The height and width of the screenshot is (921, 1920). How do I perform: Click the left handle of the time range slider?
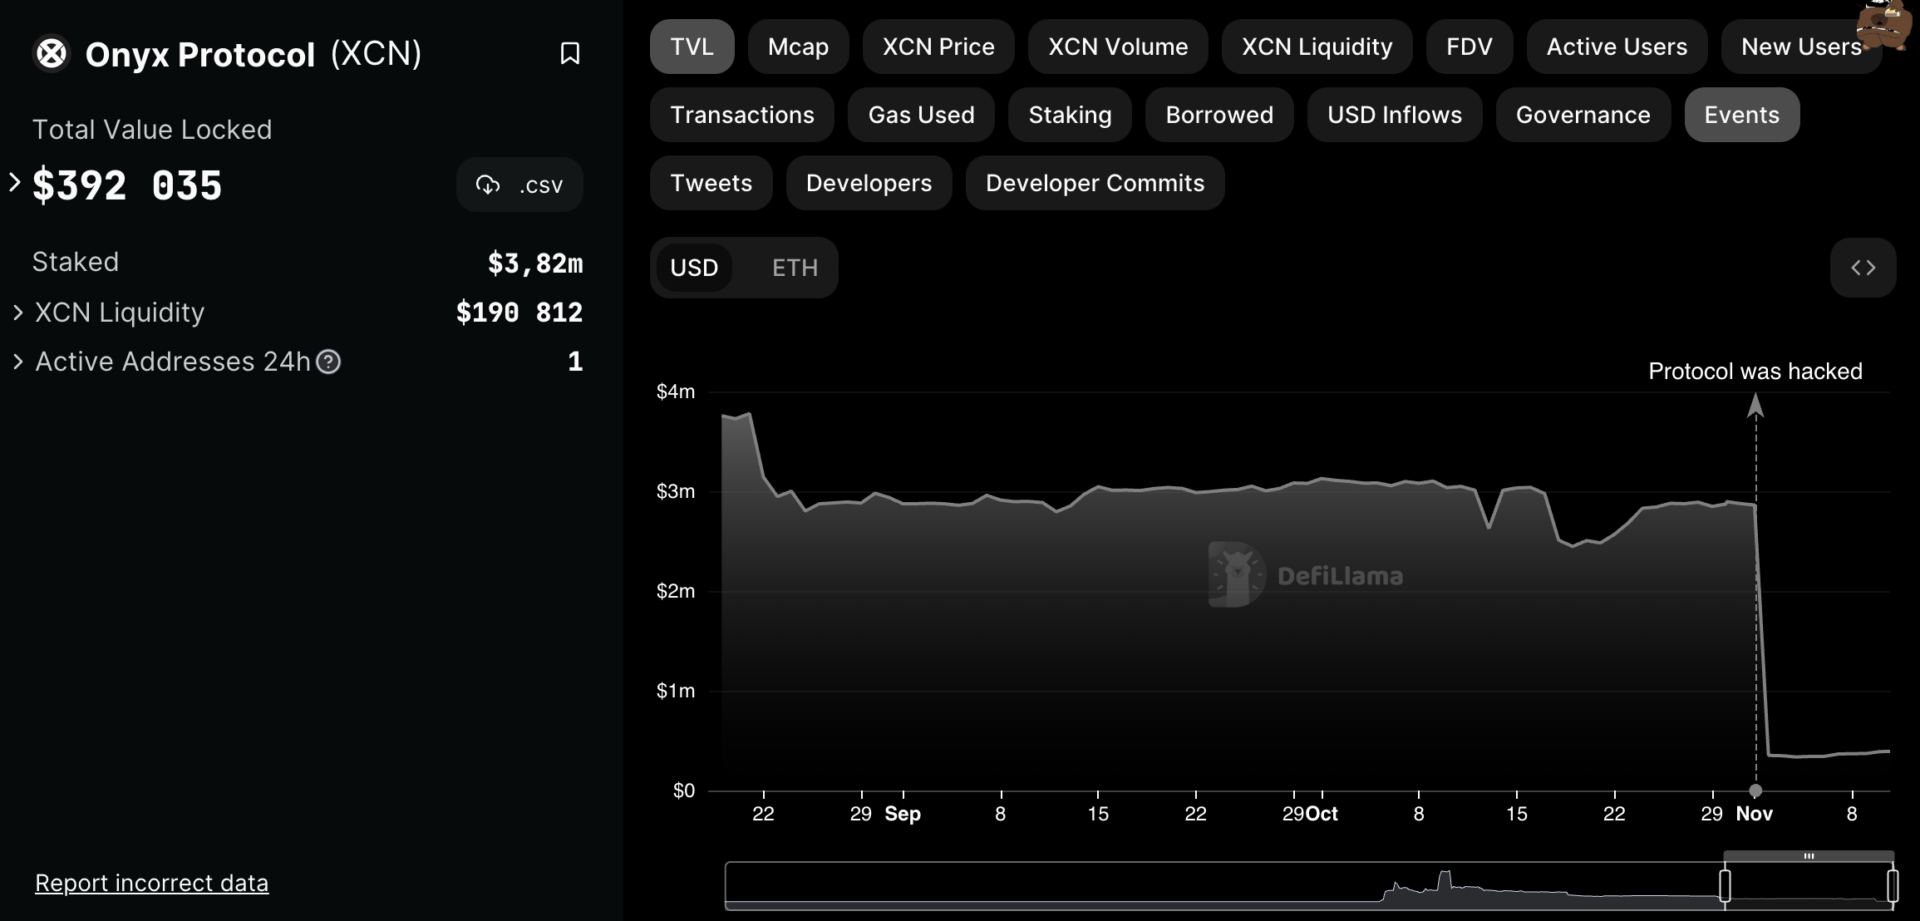1725,885
